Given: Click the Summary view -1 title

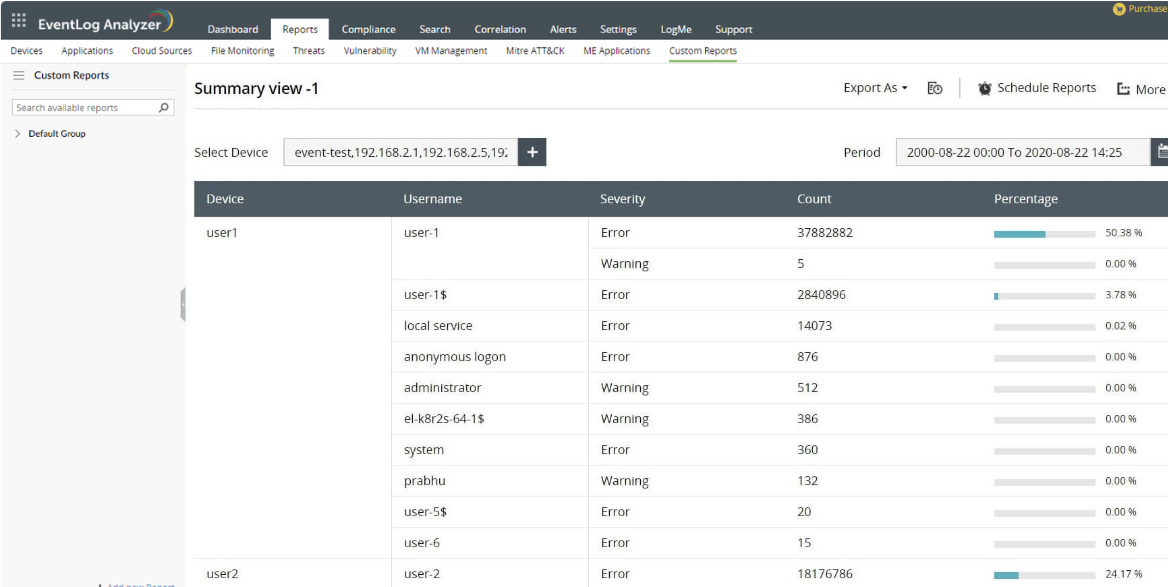Looking at the screenshot, I should coord(256,89).
